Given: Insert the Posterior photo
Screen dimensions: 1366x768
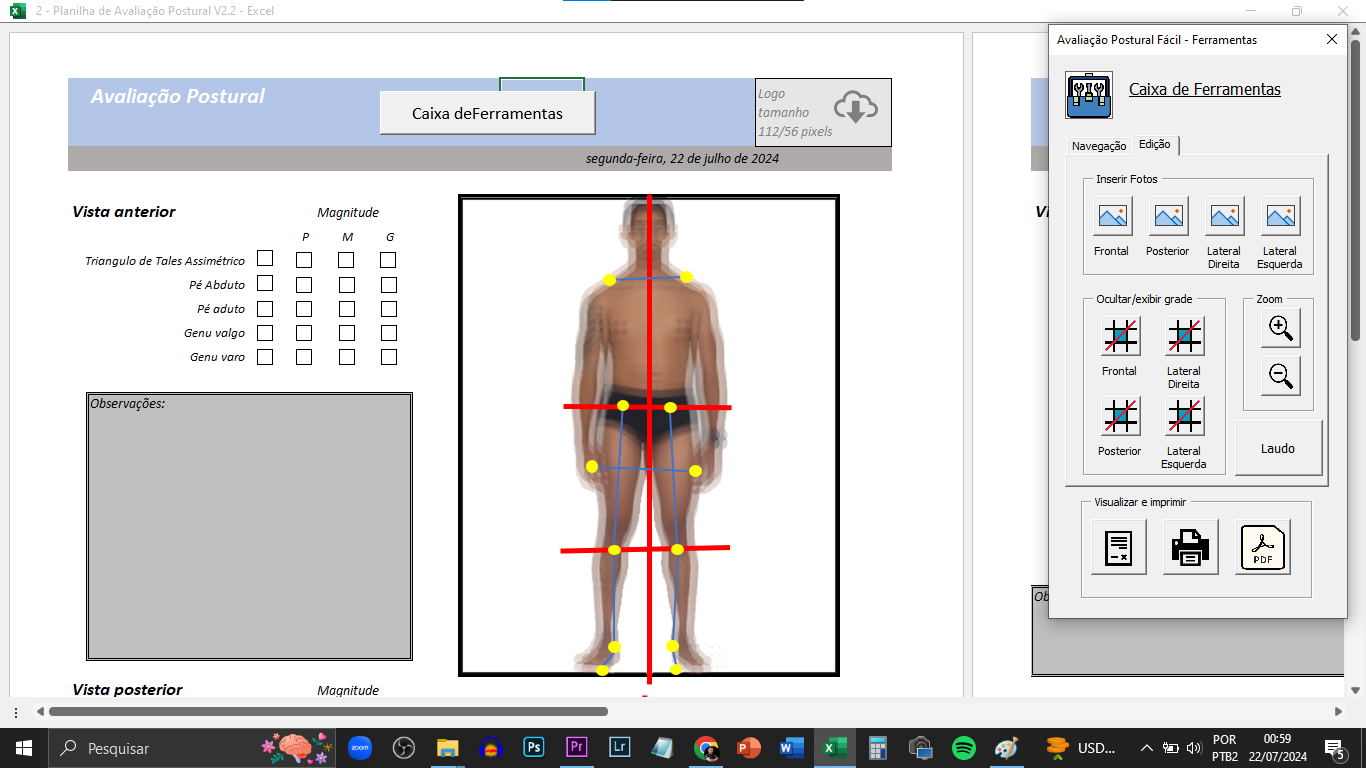Looking at the screenshot, I should point(1168,216).
